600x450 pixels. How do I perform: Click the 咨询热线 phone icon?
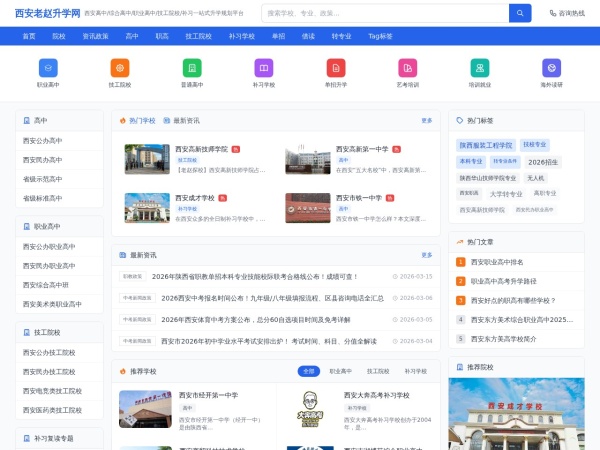553,13
